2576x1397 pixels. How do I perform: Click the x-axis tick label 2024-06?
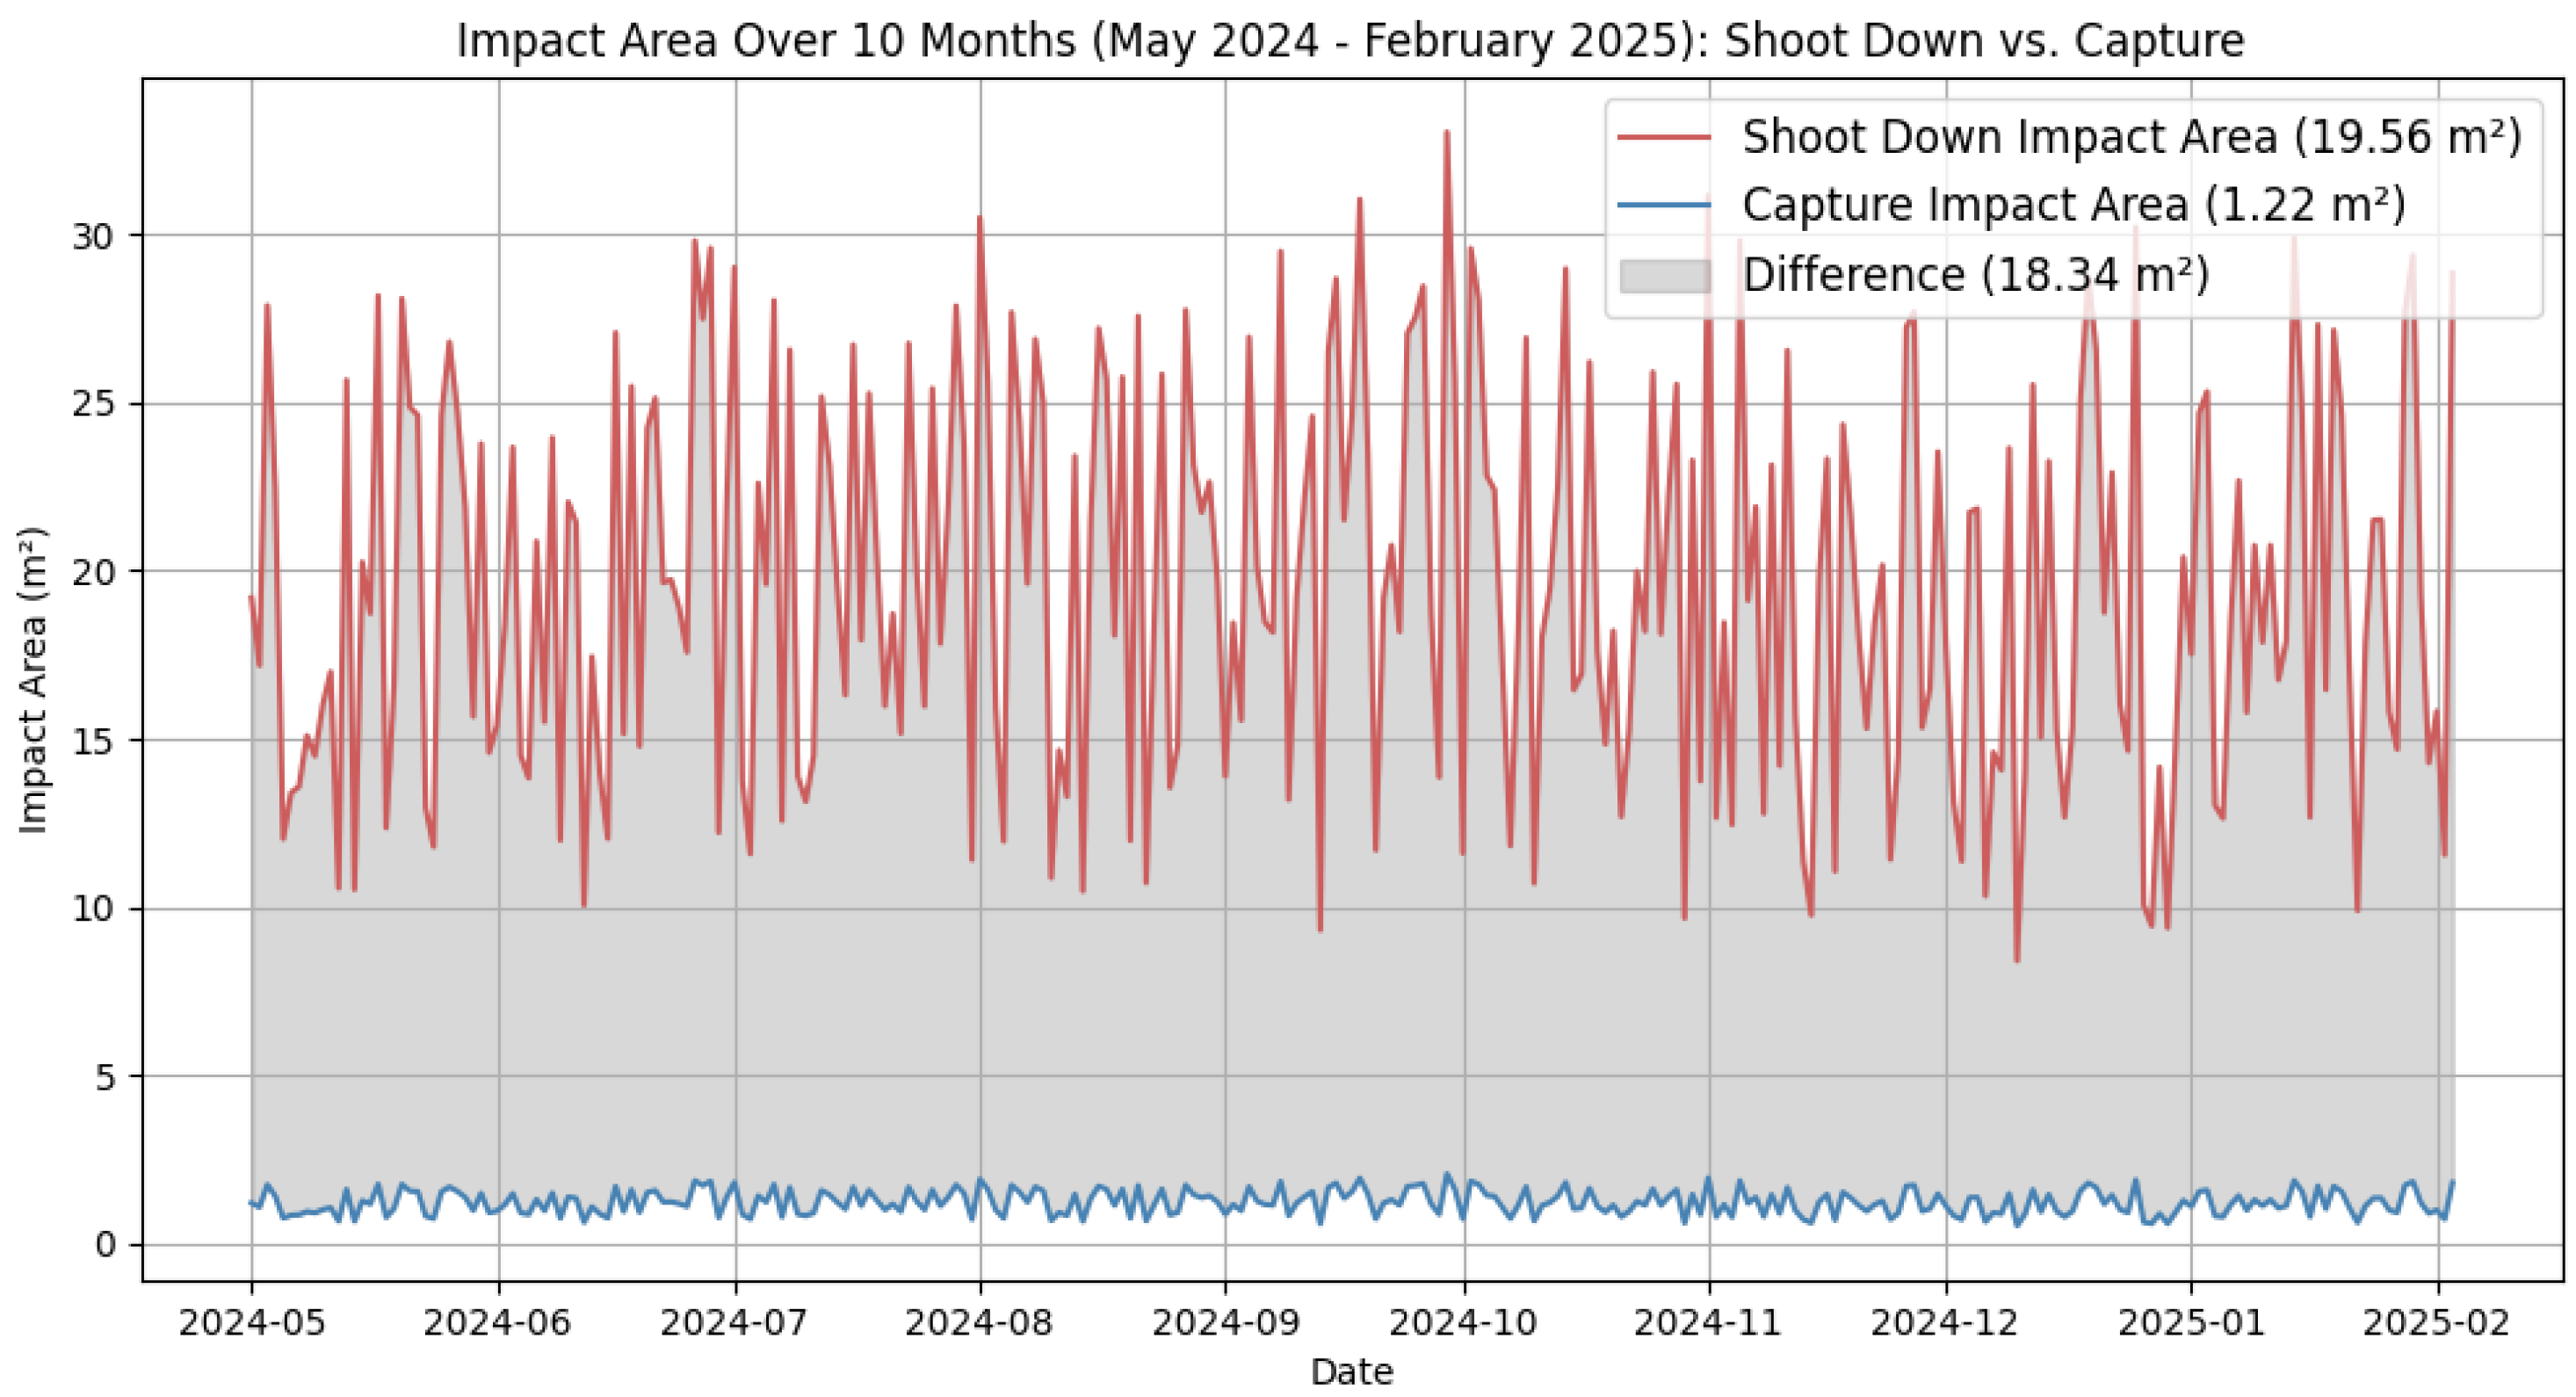coord(497,1323)
